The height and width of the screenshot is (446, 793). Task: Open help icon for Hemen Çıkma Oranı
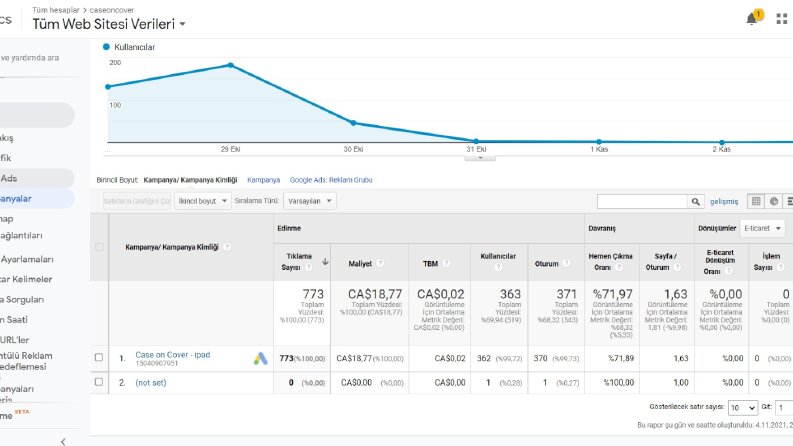[619, 267]
